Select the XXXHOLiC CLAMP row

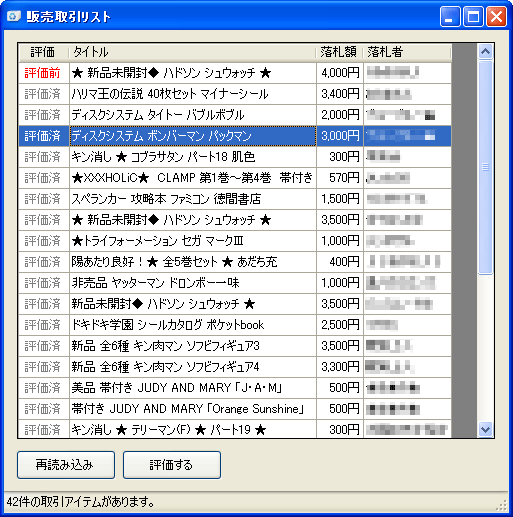235,178
